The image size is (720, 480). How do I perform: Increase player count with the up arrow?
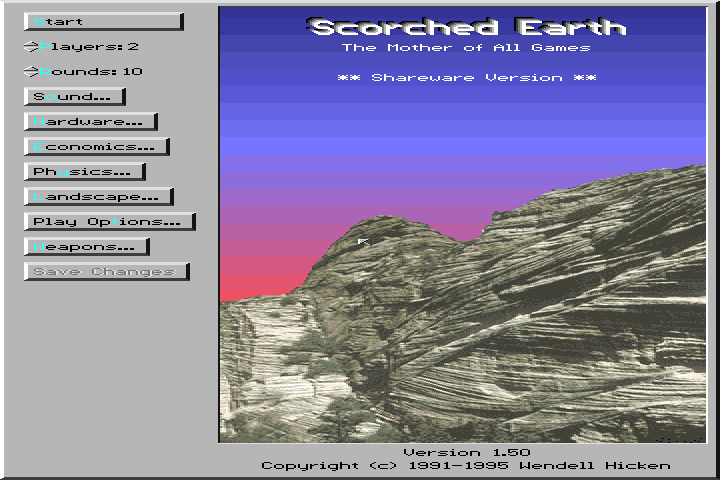pos(30,43)
